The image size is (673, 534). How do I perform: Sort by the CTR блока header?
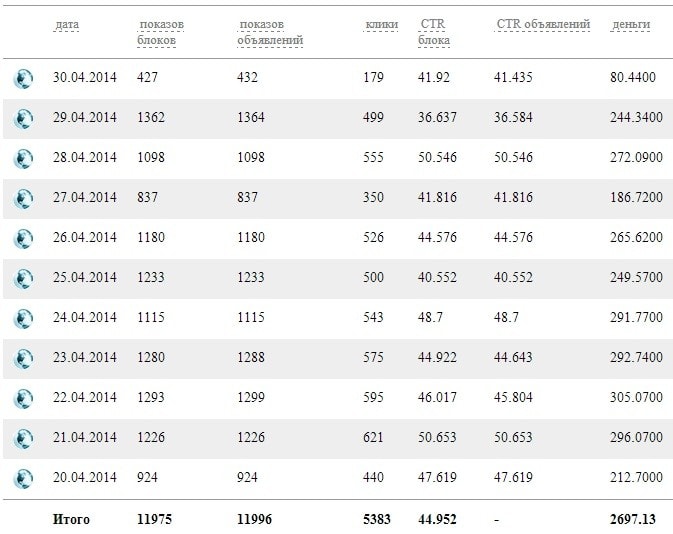point(434,32)
